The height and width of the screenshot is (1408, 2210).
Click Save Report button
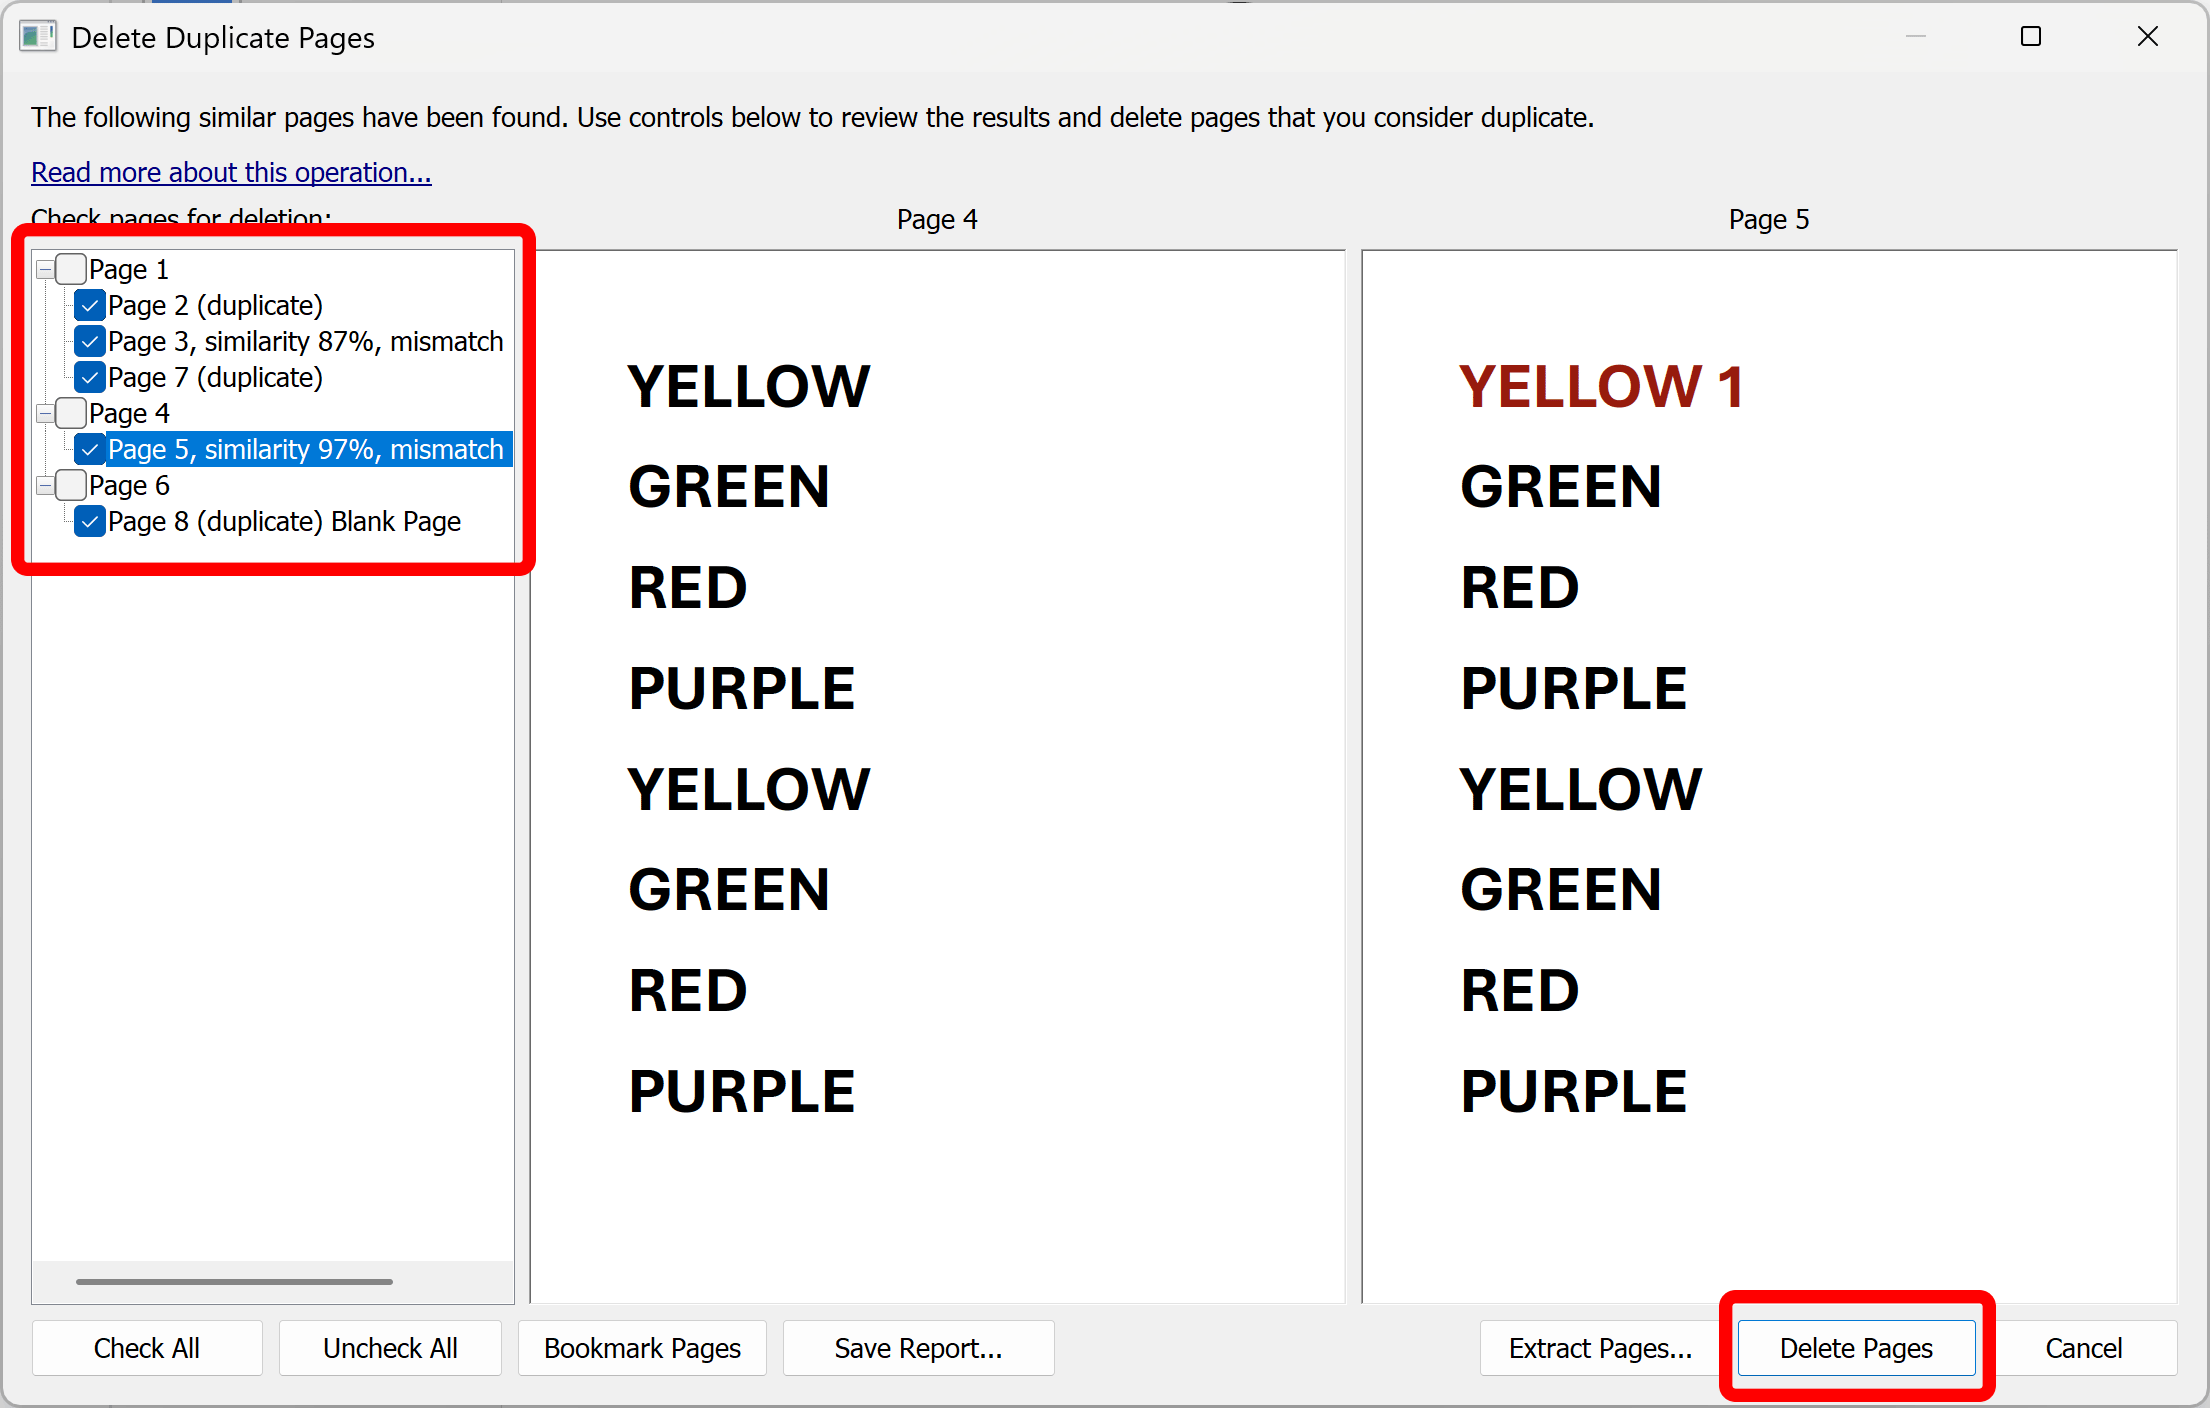pyautogui.click(x=917, y=1347)
